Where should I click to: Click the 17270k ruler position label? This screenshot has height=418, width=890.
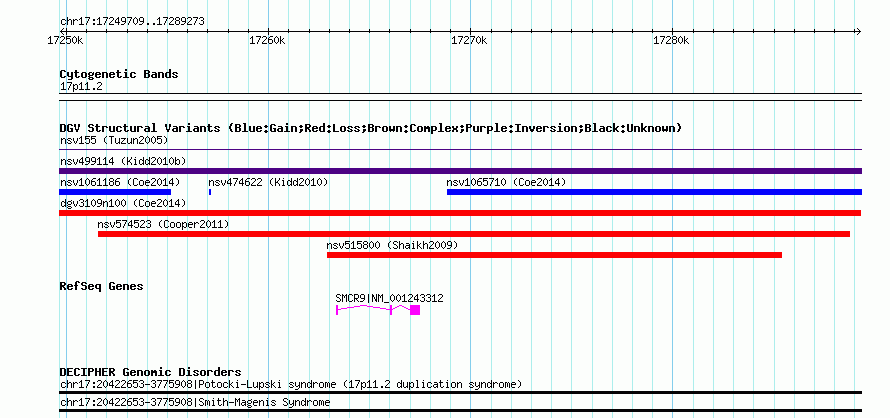coord(469,40)
